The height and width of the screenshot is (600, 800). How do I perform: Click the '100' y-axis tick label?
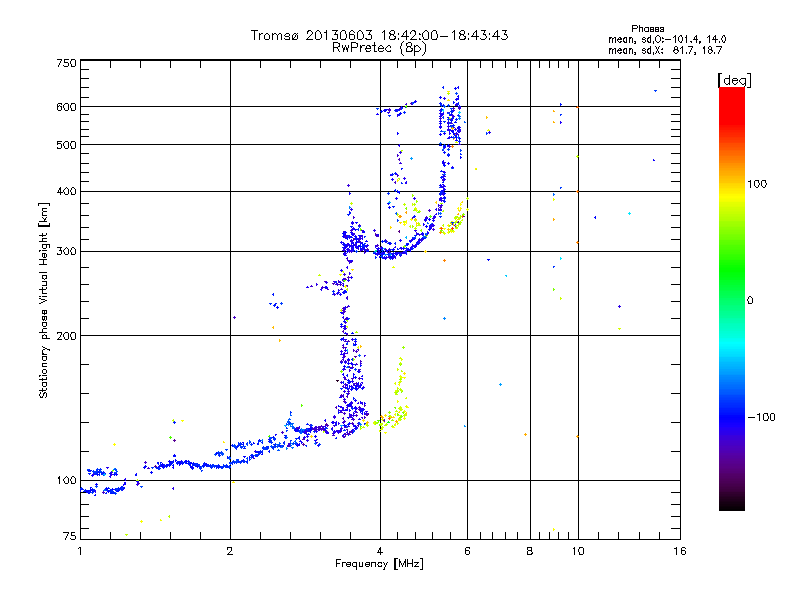point(66,480)
